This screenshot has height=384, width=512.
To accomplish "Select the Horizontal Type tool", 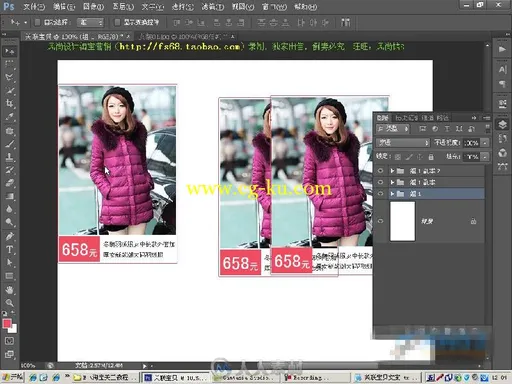I will click(x=9, y=249).
